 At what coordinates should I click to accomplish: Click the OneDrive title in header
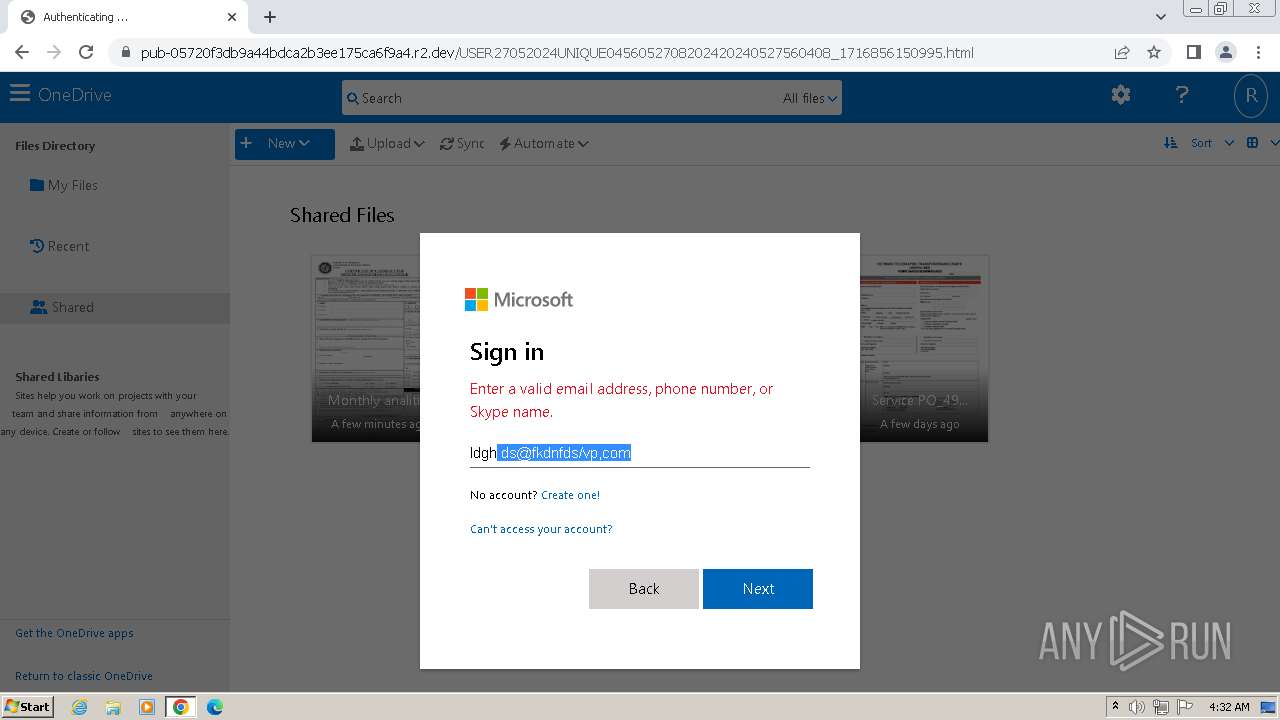pyautogui.click(x=74, y=95)
